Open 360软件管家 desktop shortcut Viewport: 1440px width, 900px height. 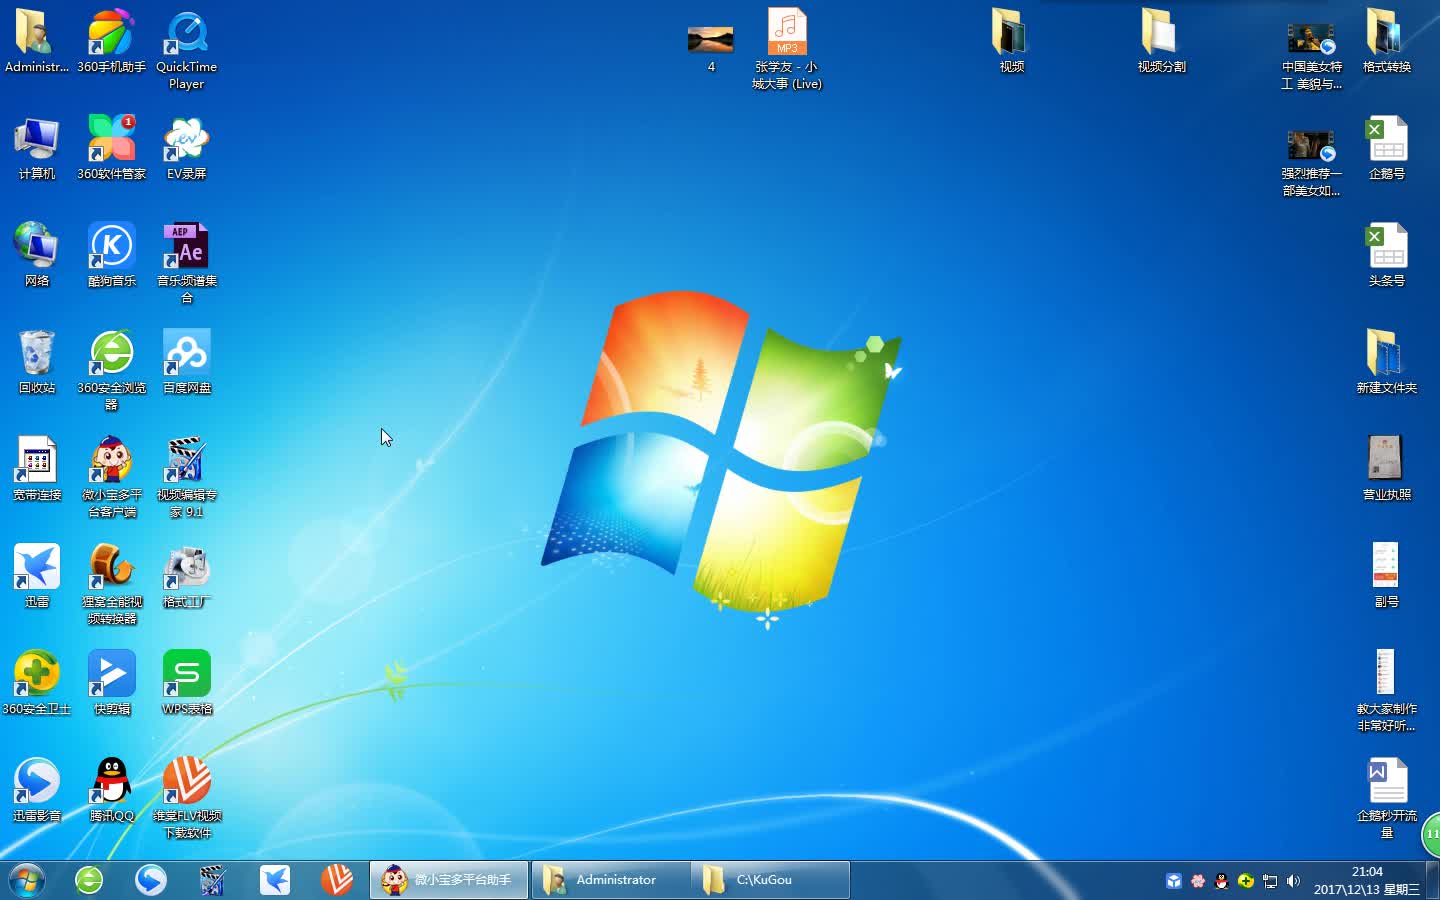[111, 148]
